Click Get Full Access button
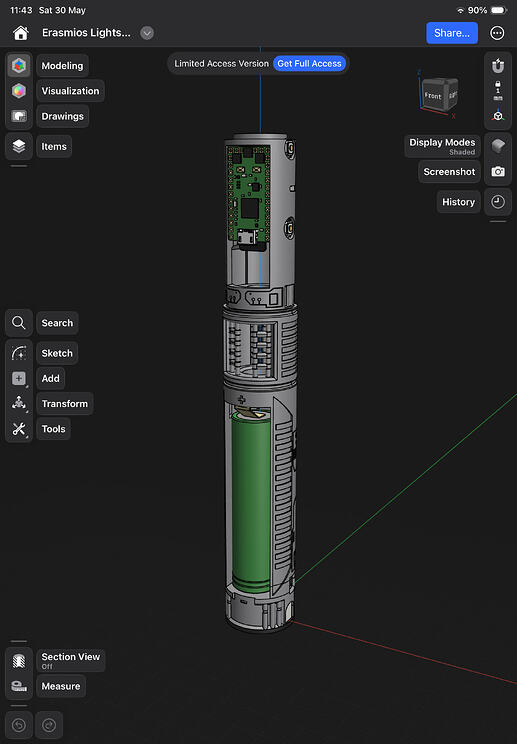The height and width of the screenshot is (744, 517). pyautogui.click(x=309, y=64)
